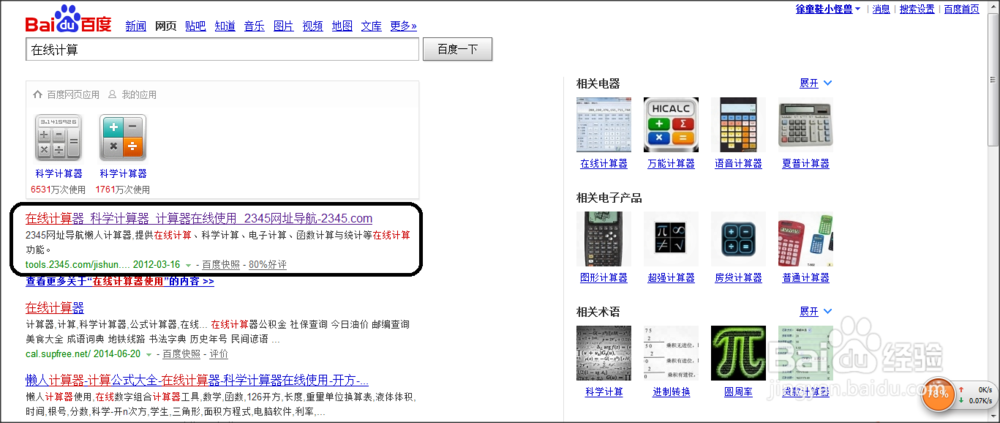
Task: Click the 图形计算器 text link
Action: click(x=604, y=278)
